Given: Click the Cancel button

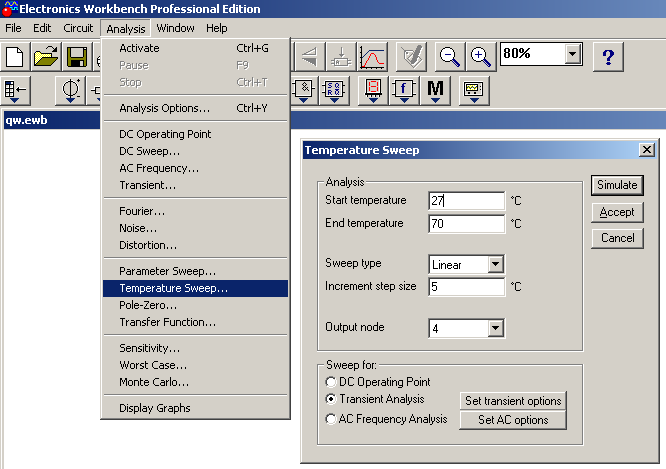Looking at the screenshot, I should click(617, 238).
